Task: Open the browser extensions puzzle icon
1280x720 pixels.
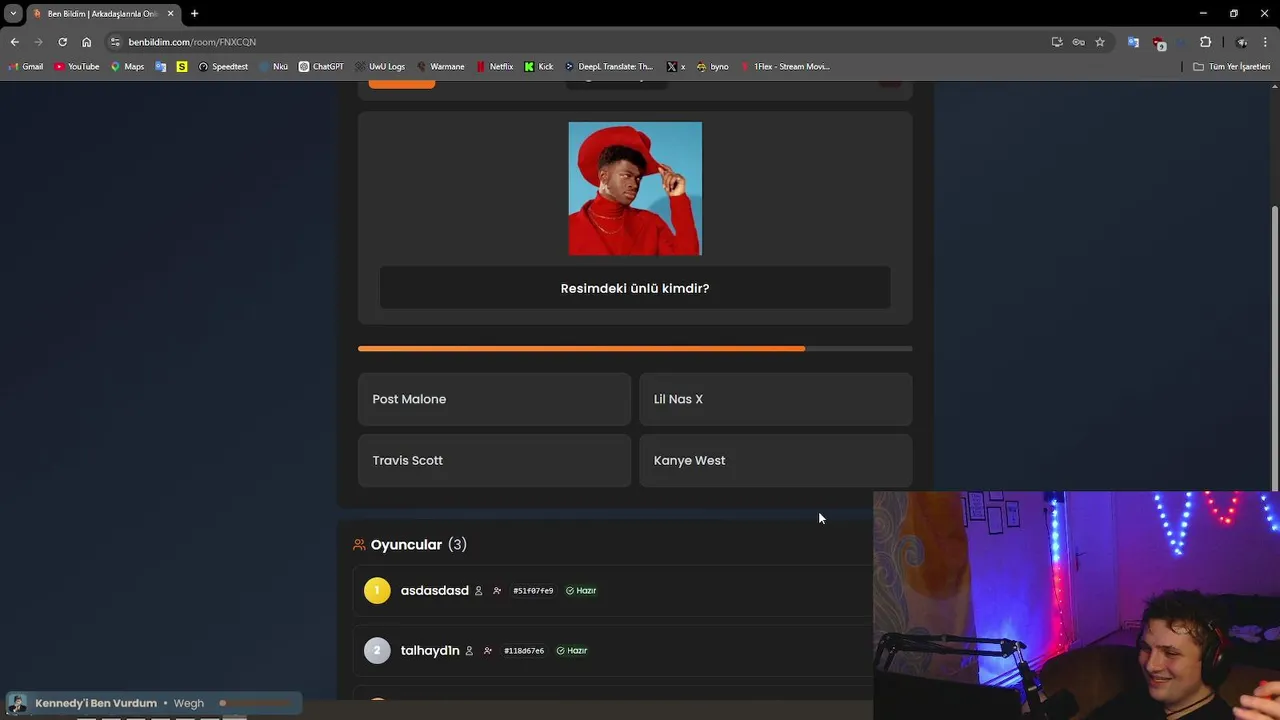Action: tap(1205, 42)
